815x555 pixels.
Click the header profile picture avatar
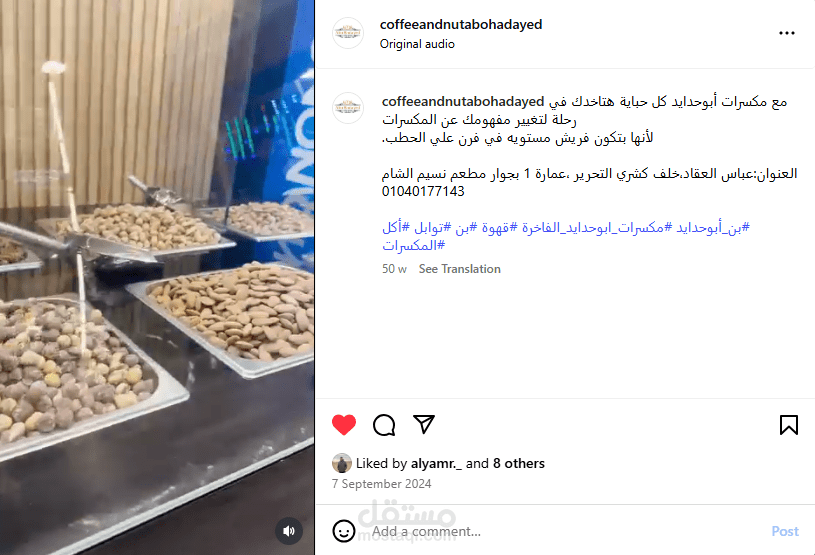(348, 33)
